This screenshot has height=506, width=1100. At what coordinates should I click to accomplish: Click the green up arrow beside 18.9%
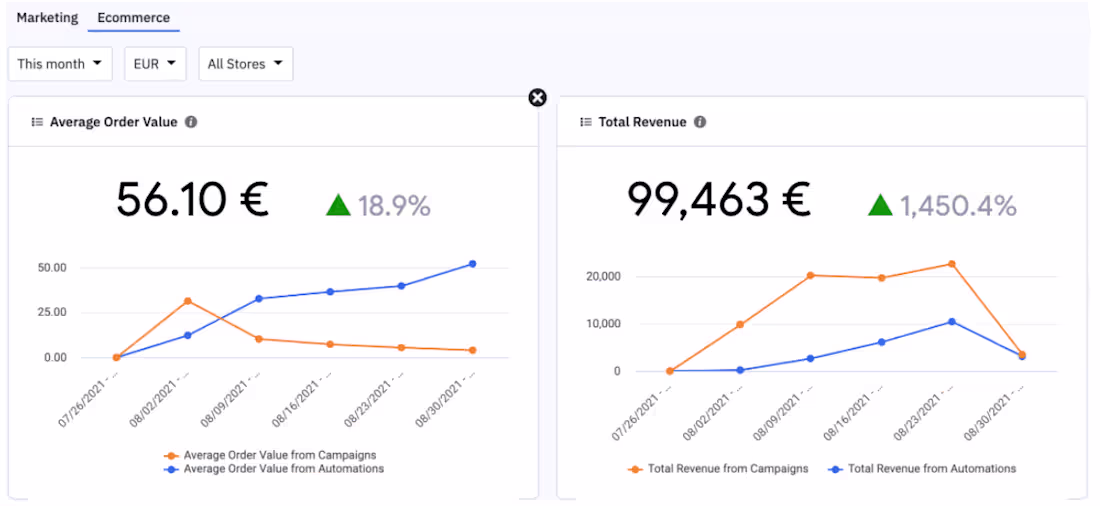click(338, 206)
